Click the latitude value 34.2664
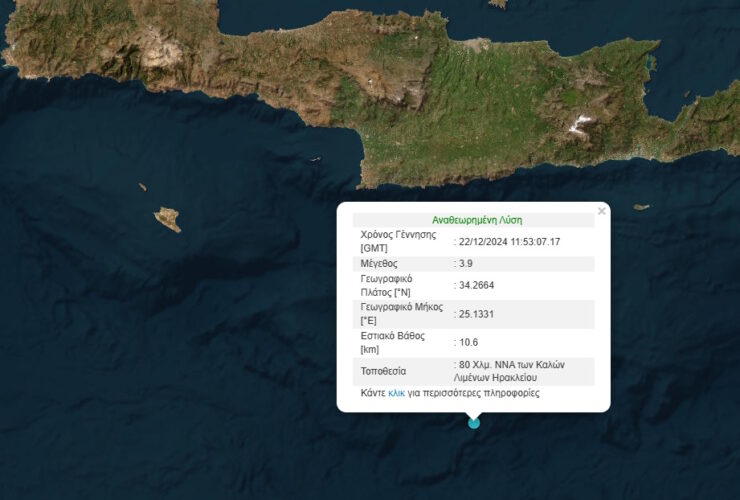The height and width of the screenshot is (500, 740). click(x=477, y=285)
